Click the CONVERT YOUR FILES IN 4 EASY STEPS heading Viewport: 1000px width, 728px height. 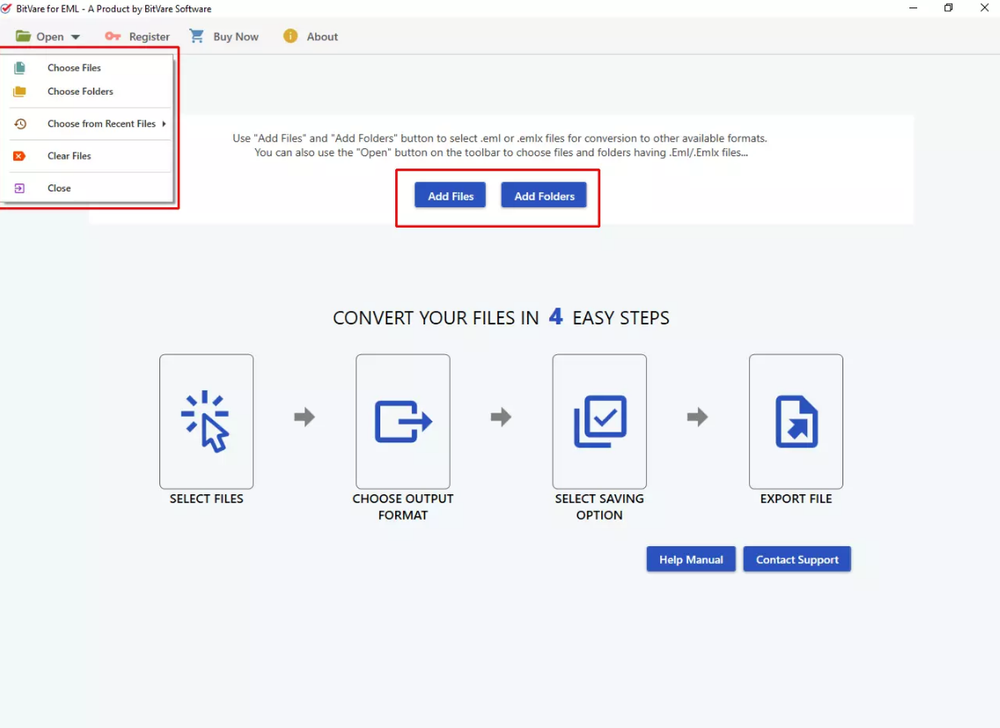tap(501, 317)
